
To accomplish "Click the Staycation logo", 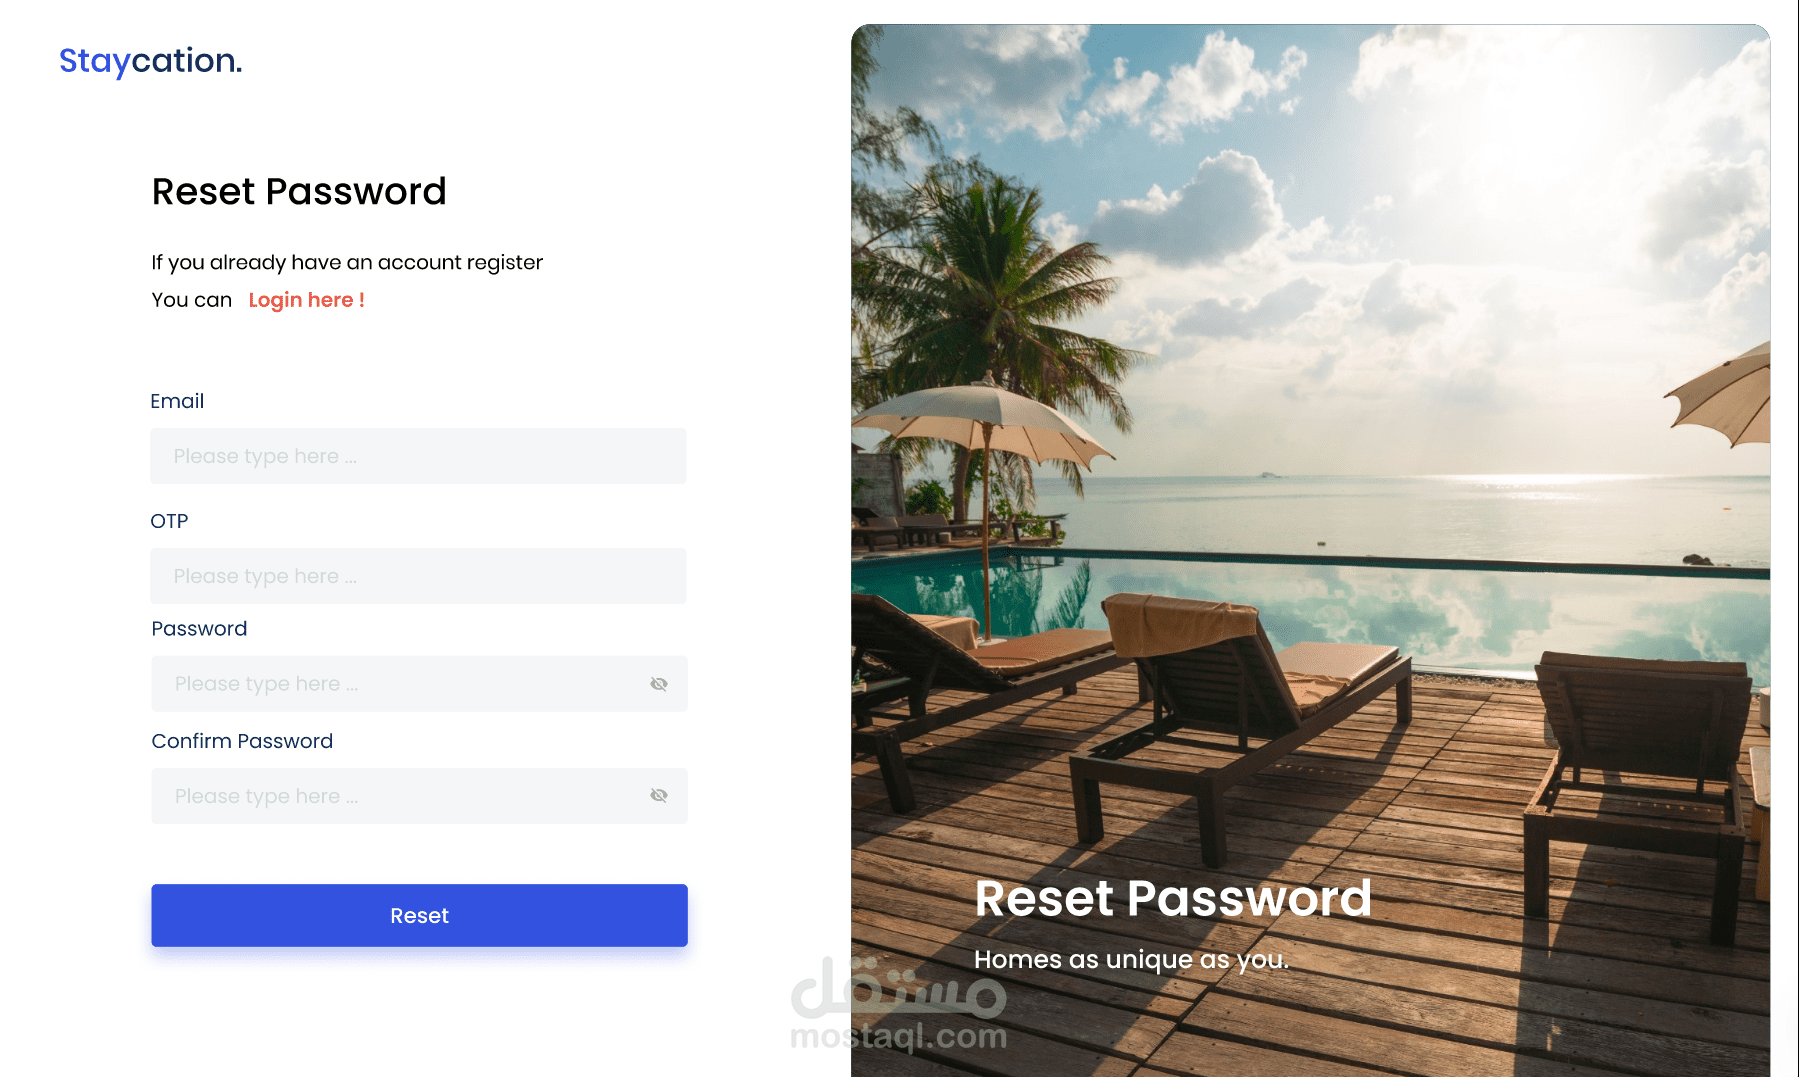I will pos(150,61).
